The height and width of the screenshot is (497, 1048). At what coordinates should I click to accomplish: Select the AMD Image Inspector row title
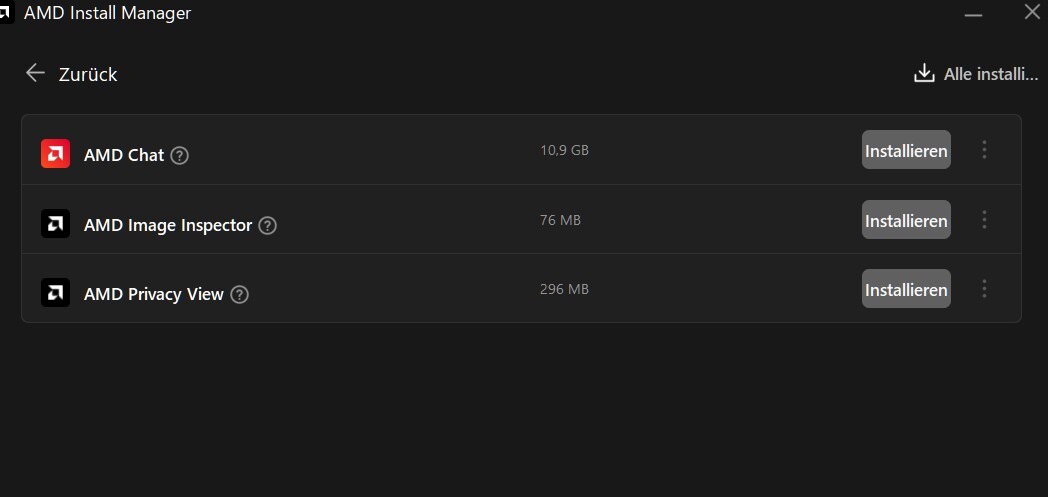[168, 225]
